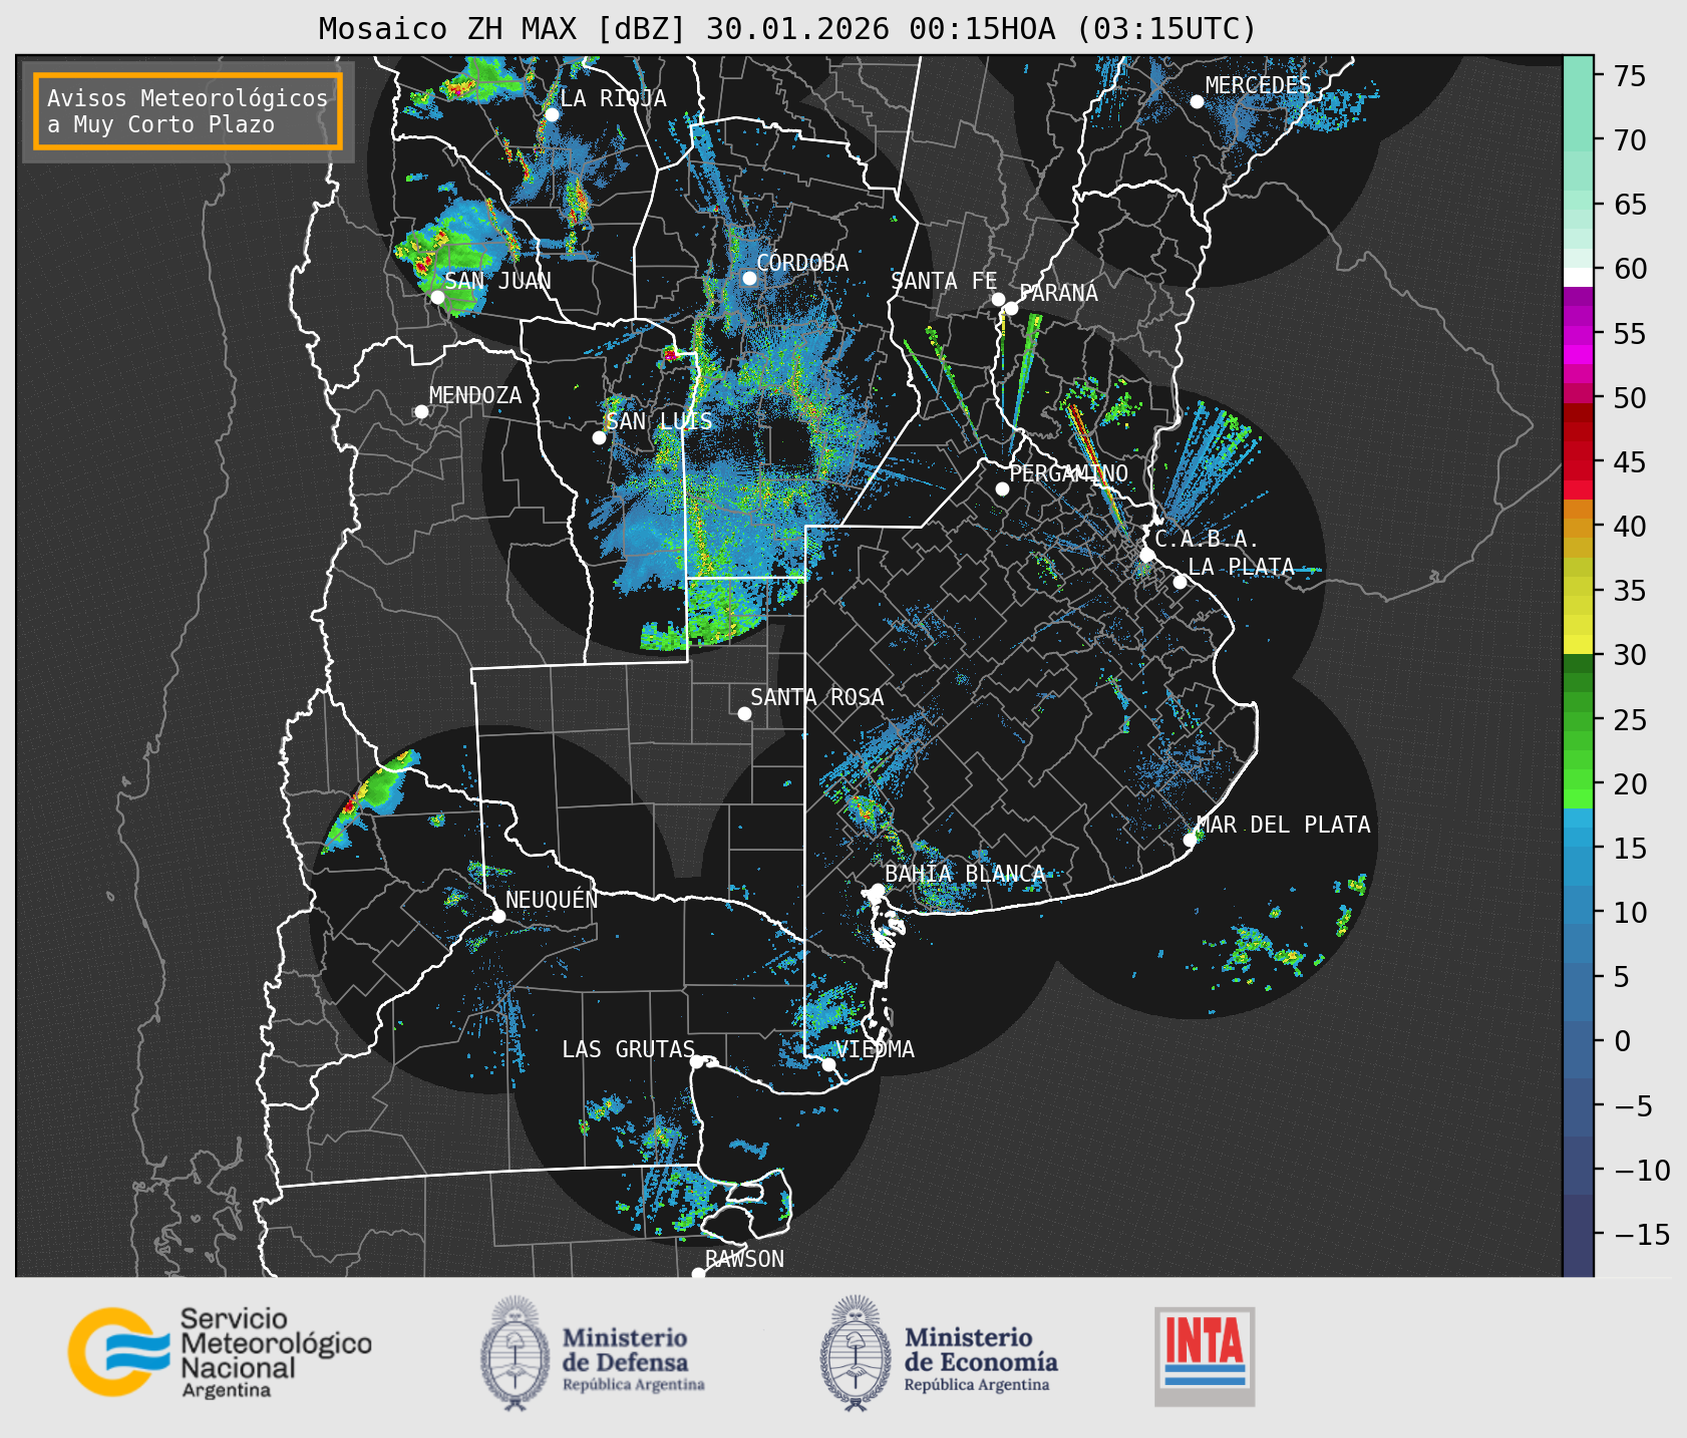The image size is (1687, 1438).
Task: Select the BAHIA BLANCA marker dot
Action: (877, 890)
